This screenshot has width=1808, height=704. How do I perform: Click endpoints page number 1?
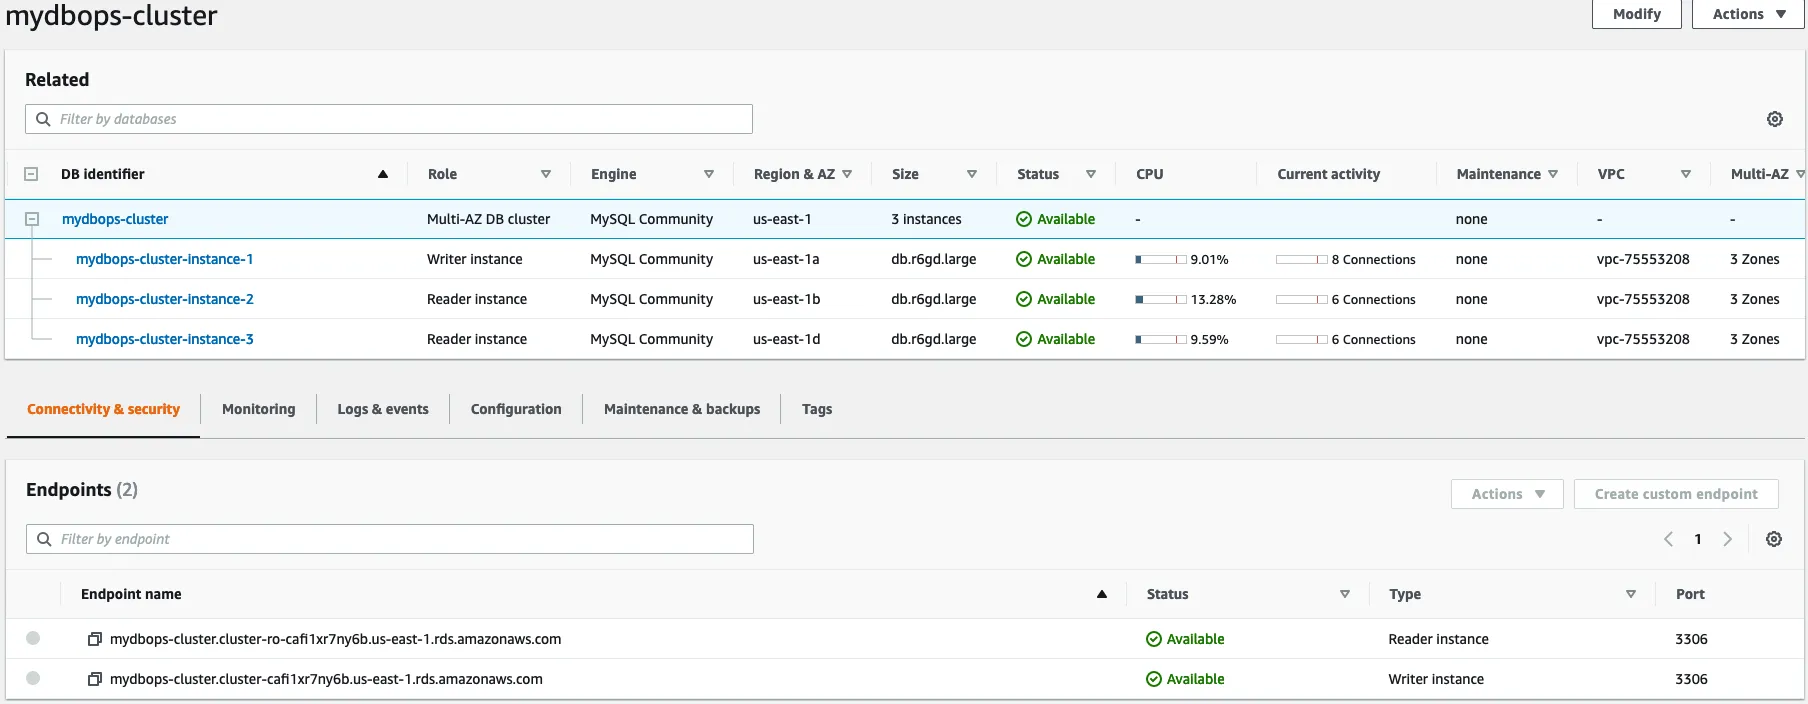click(x=1698, y=539)
